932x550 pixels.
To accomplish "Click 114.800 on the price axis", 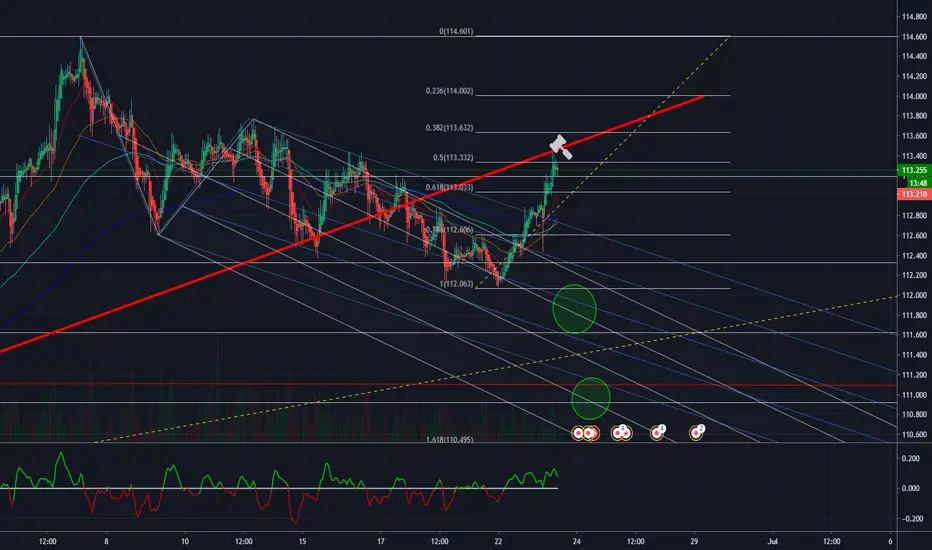I will click(x=914, y=17).
